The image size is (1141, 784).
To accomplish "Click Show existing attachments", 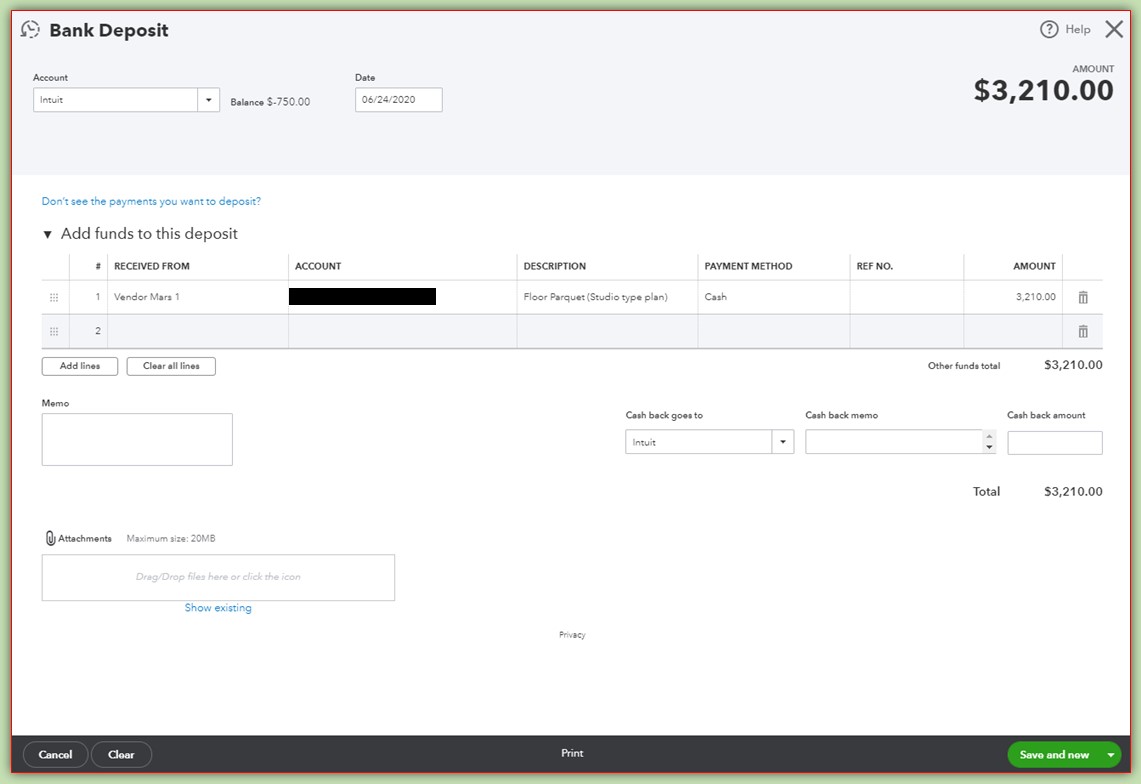I will pyautogui.click(x=218, y=607).
